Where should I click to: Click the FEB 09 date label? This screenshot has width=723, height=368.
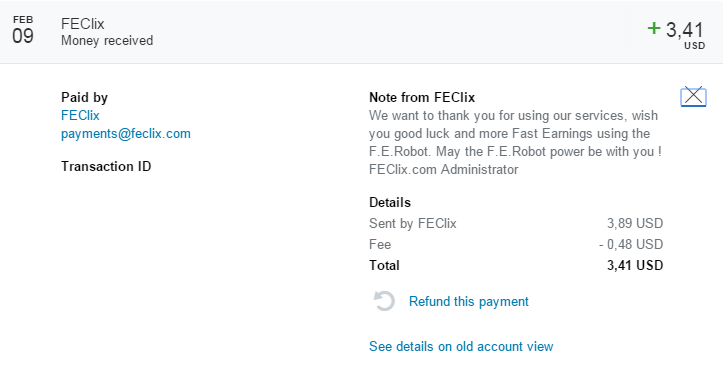point(23,30)
